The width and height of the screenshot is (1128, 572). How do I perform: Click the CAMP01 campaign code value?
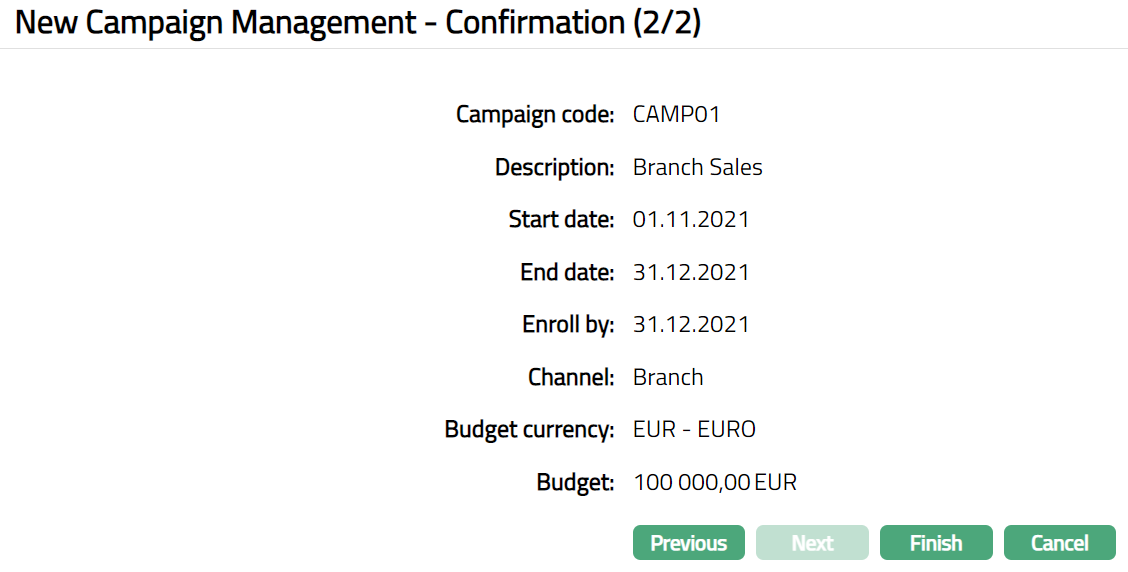point(676,115)
